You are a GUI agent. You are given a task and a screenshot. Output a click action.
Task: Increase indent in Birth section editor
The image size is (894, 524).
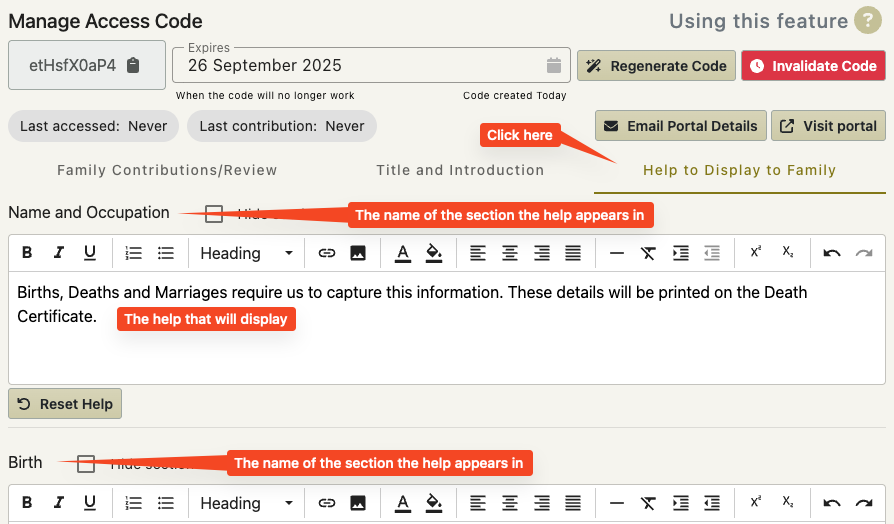tap(680, 502)
